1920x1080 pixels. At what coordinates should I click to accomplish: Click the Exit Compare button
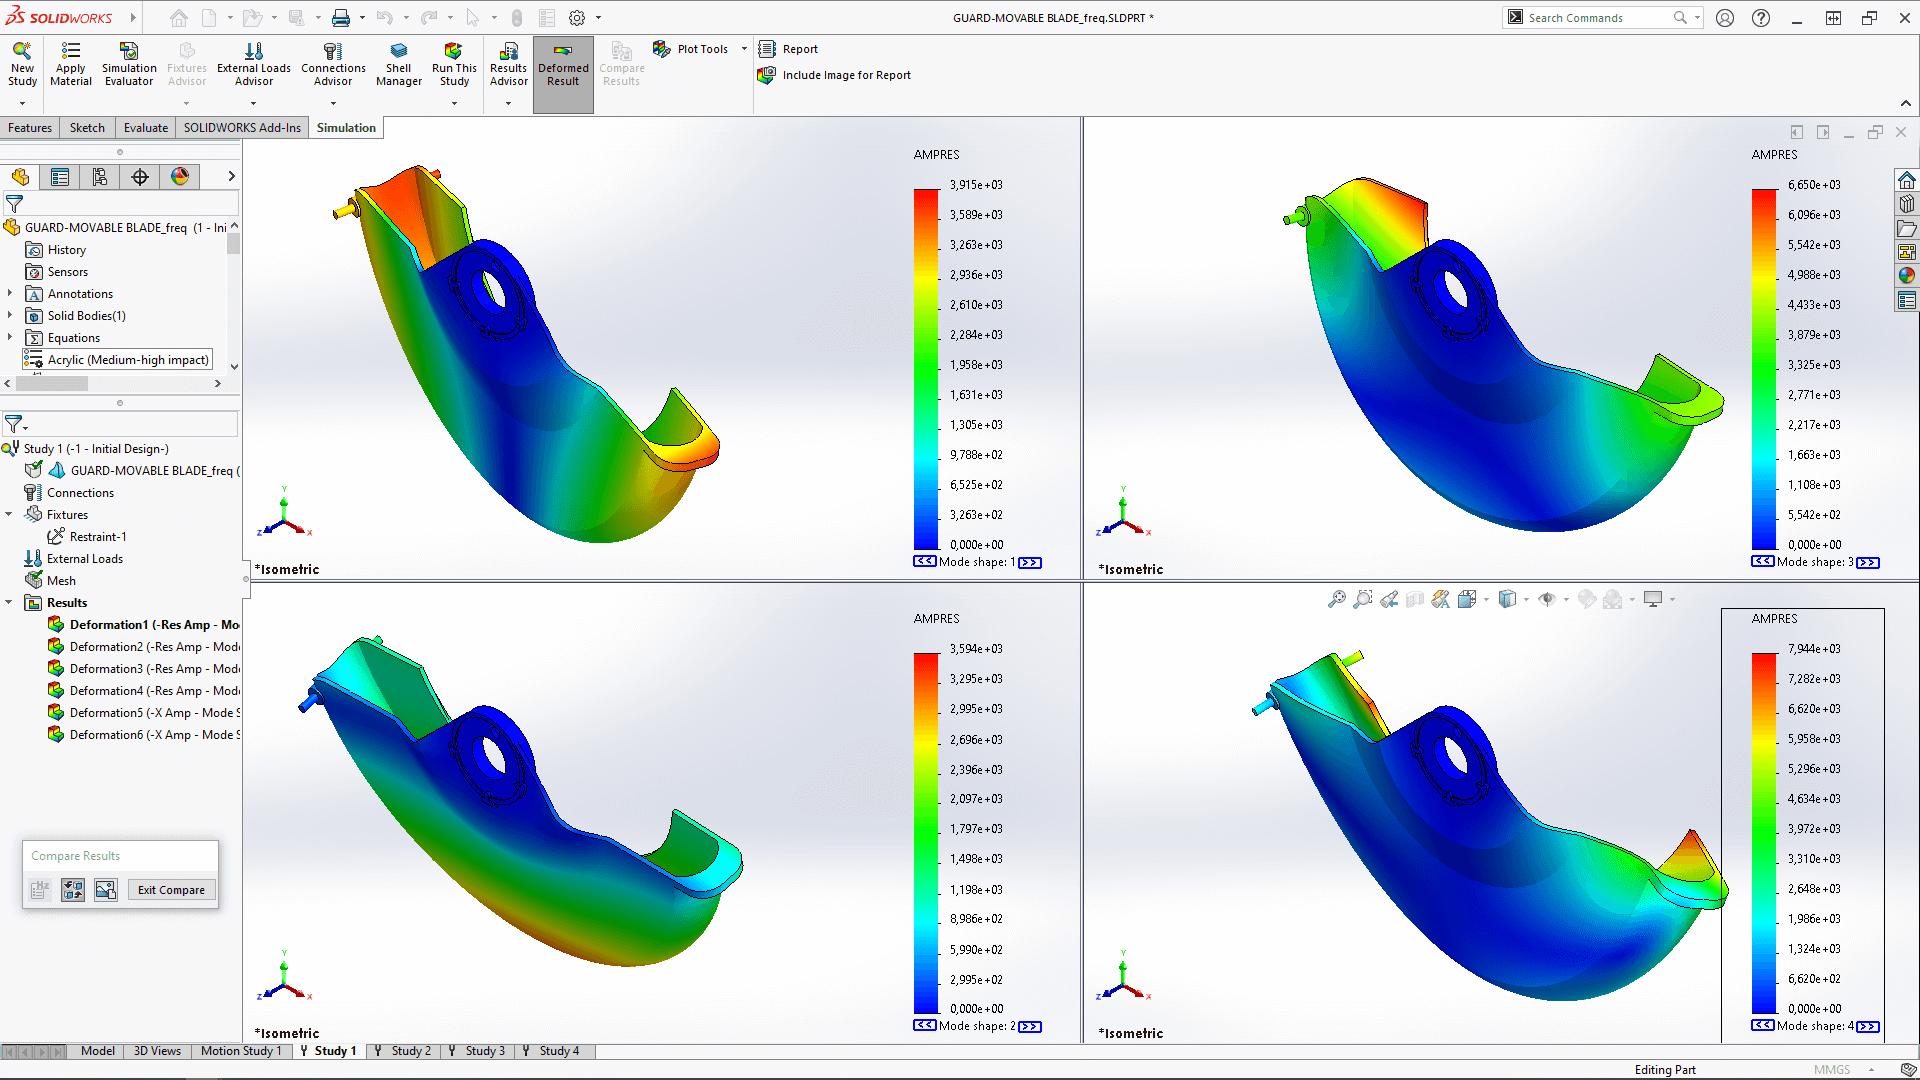169,889
